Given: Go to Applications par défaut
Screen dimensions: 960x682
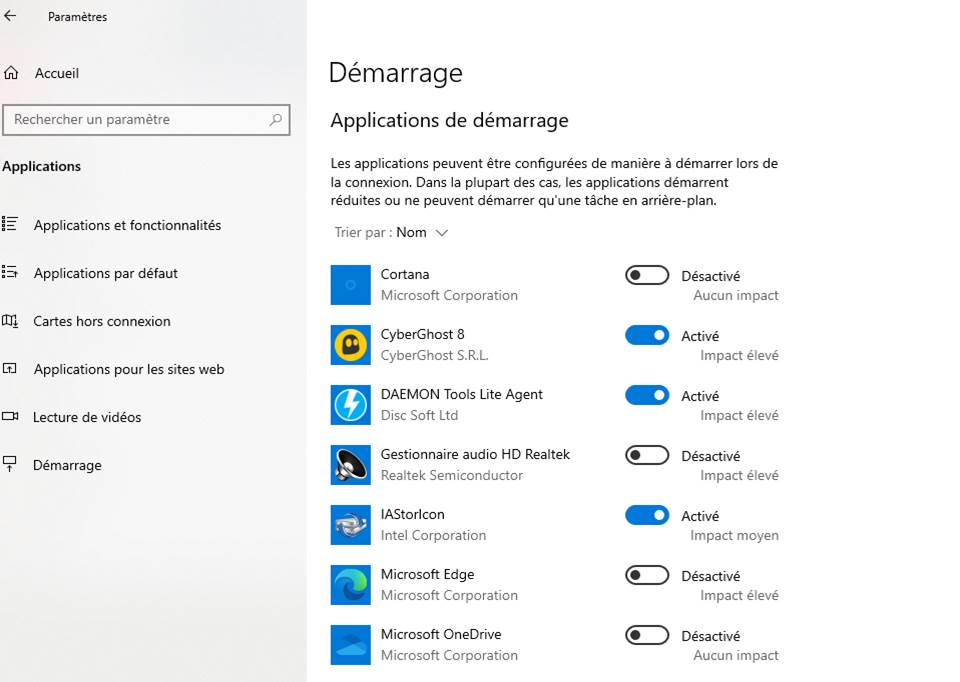Looking at the screenshot, I should [x=105, y=273].
